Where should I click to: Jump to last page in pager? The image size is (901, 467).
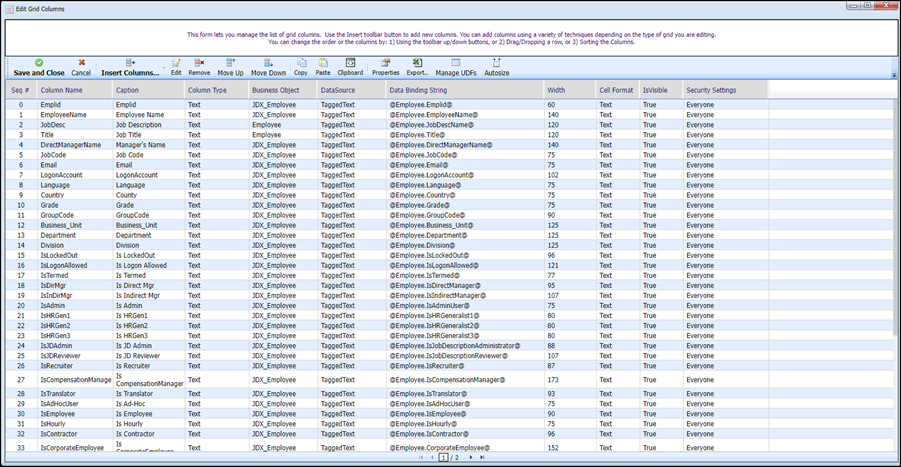point(482,457)
